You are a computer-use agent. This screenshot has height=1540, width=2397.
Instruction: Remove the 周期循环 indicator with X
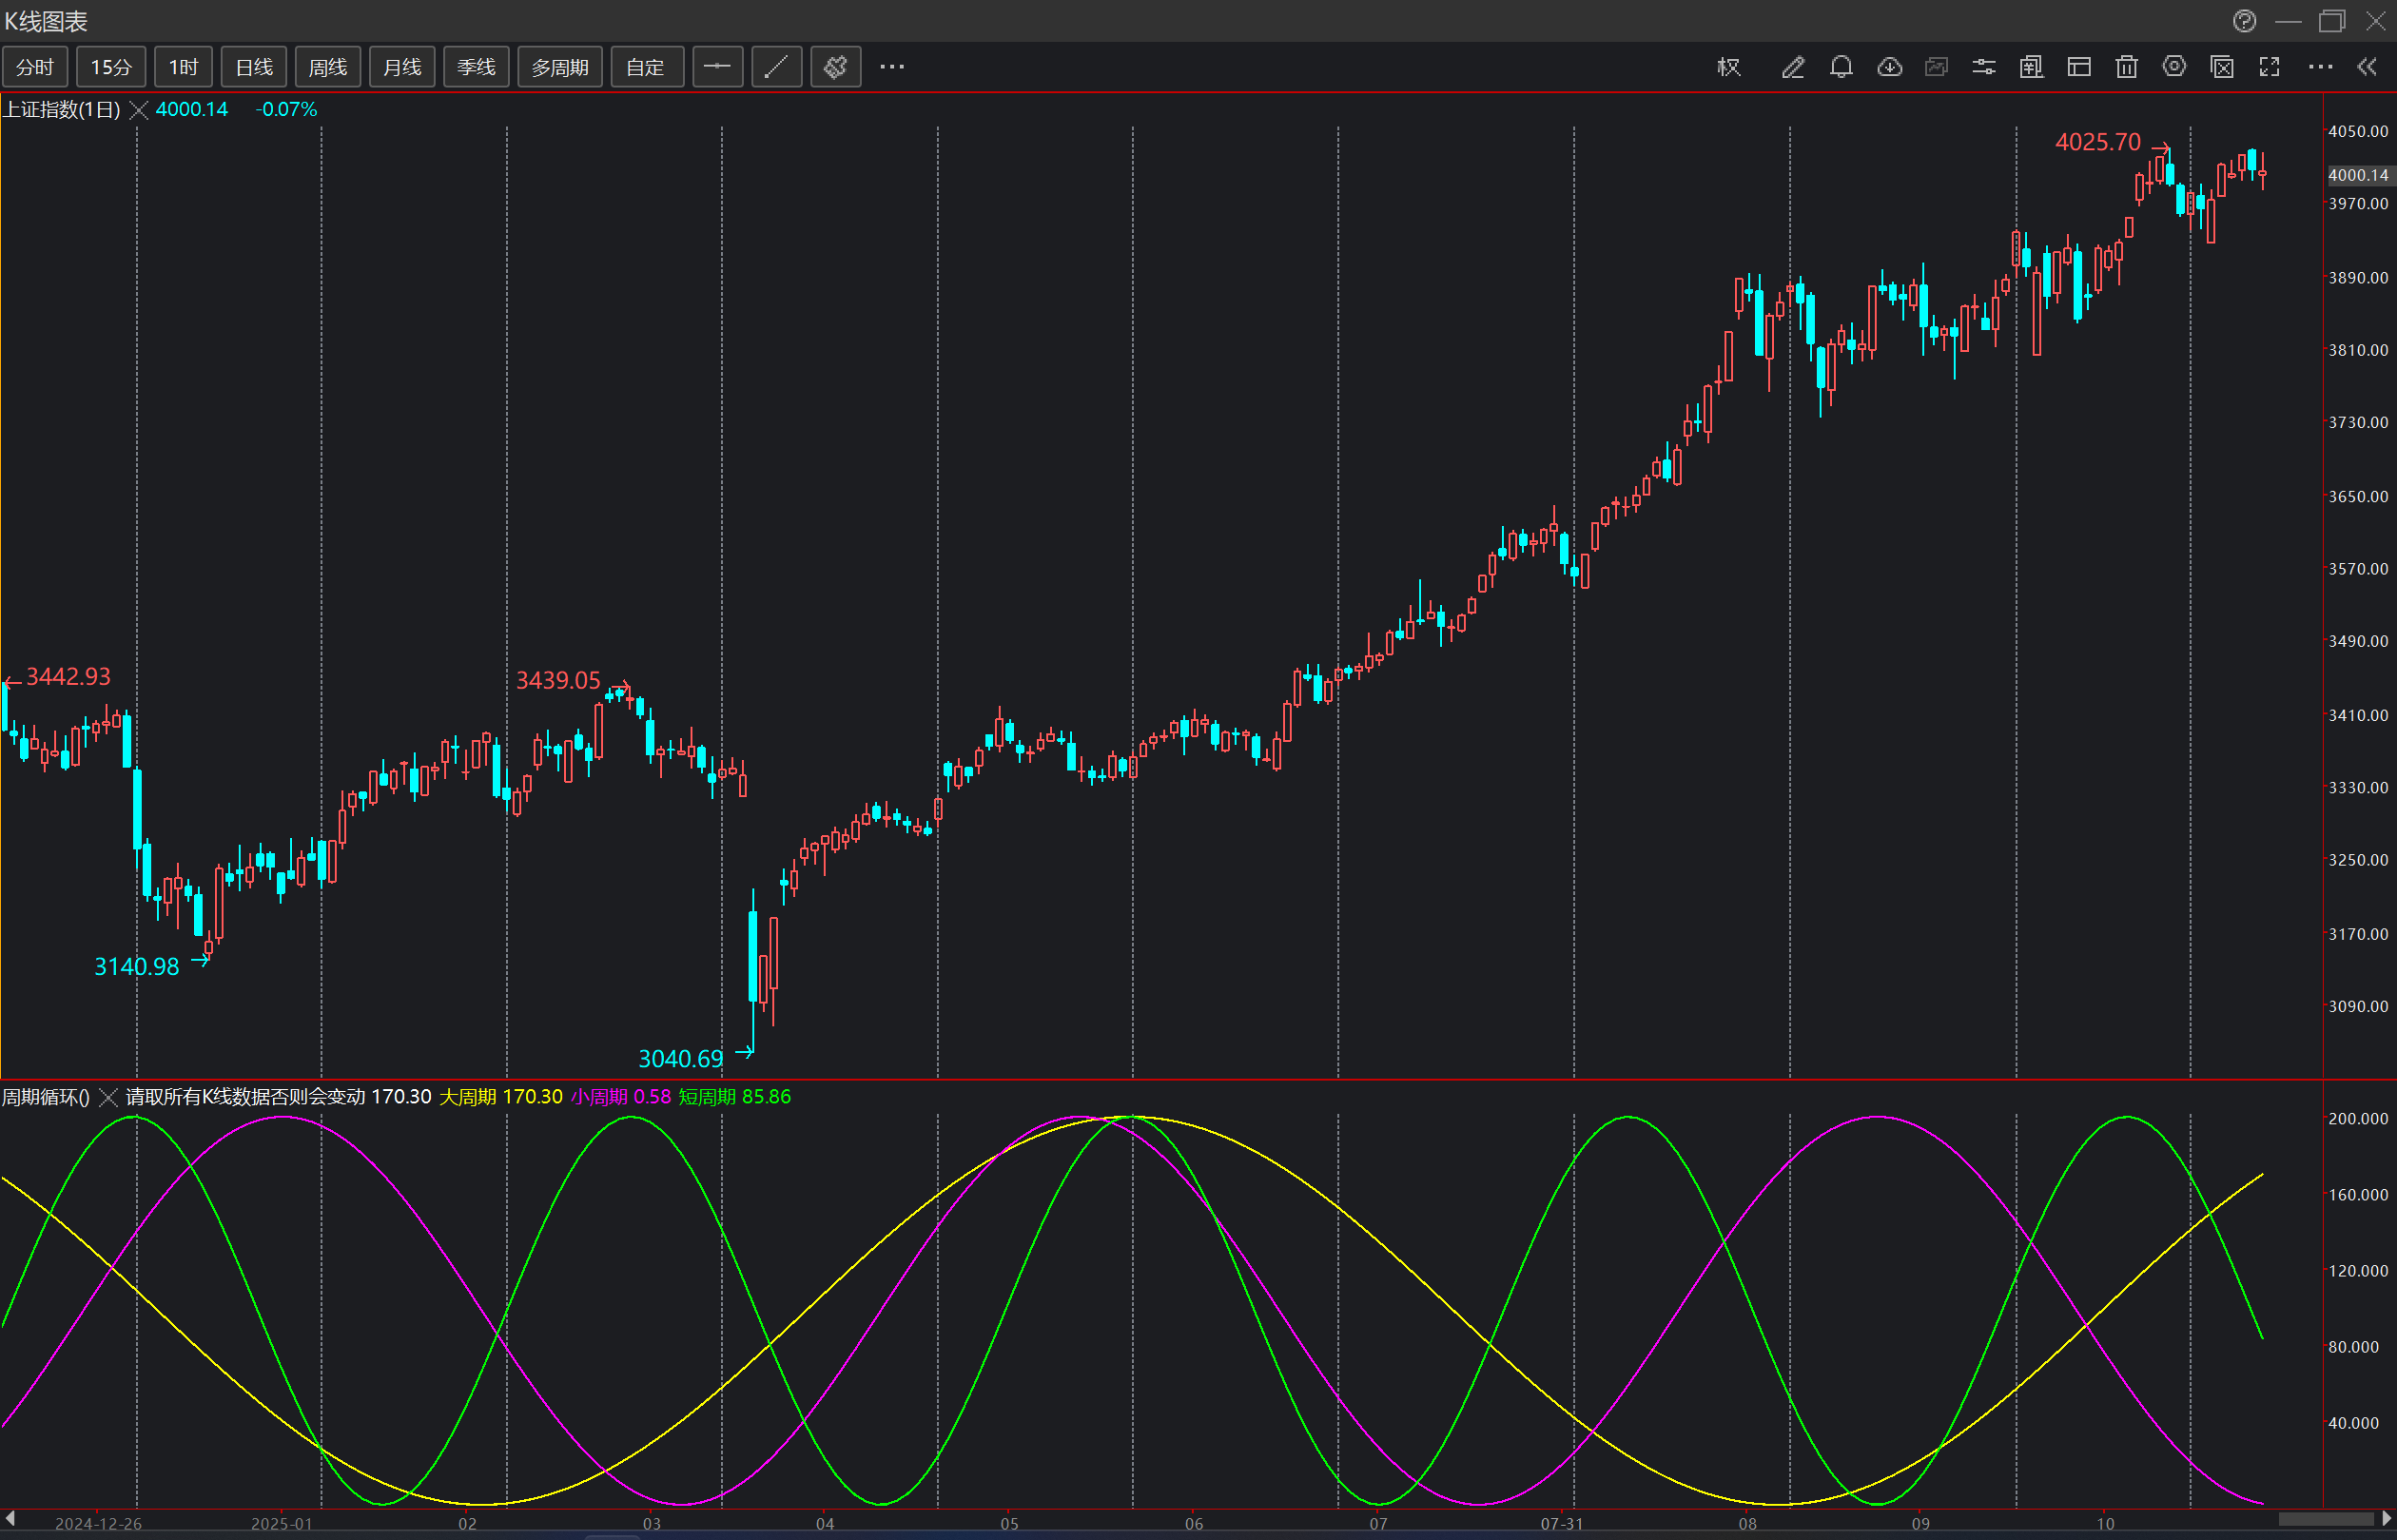[108, 1097]
